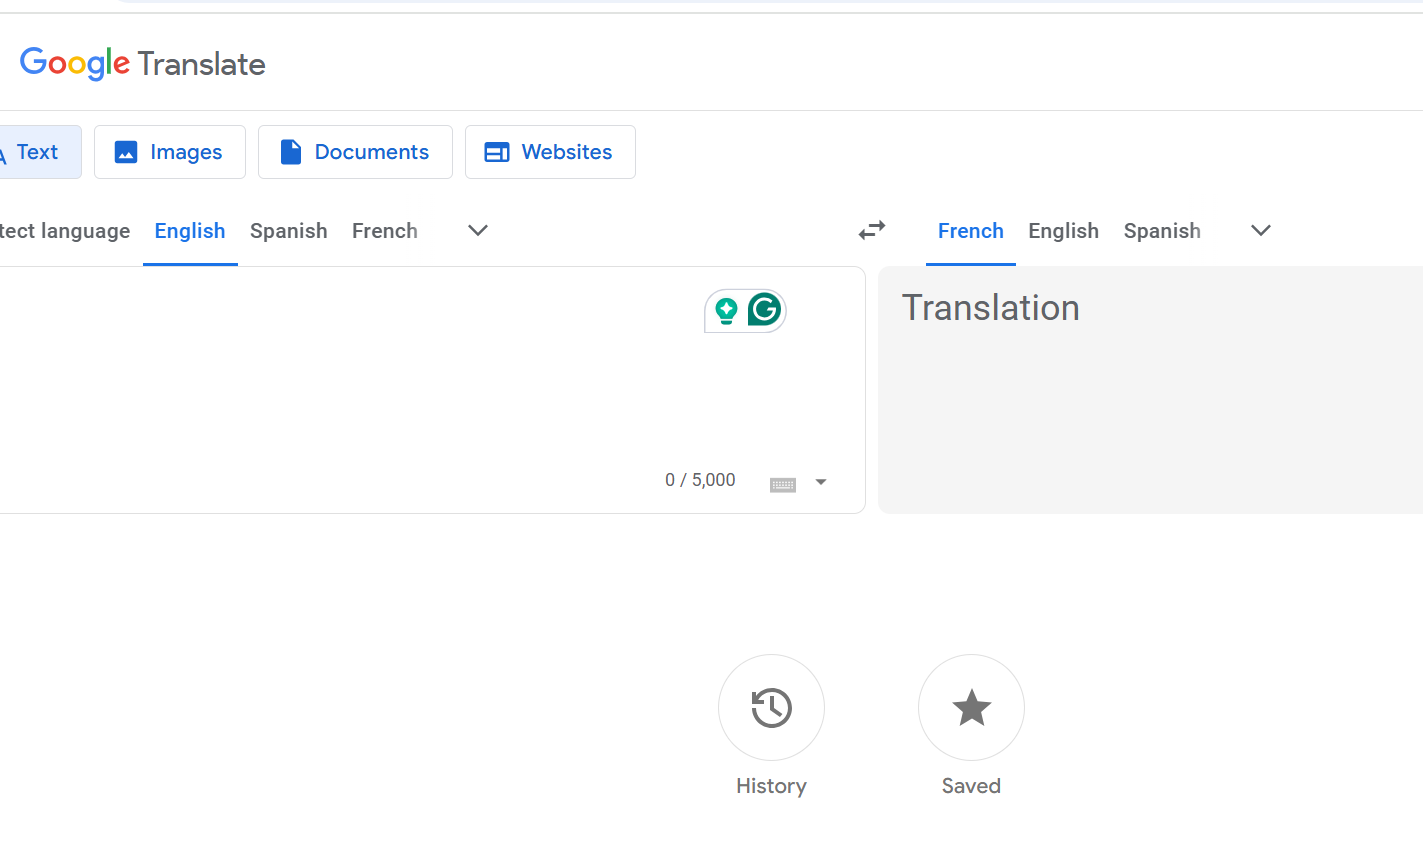The height and width of the screenshot is (864, 1423).
Task: Click the Translation output panel
Action: click(1150, 390)
